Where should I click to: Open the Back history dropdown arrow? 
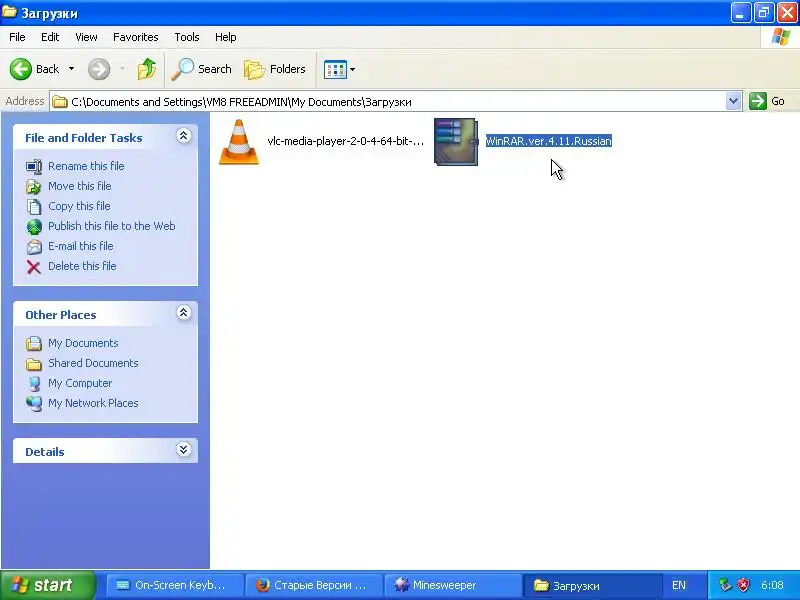point(71,69)
